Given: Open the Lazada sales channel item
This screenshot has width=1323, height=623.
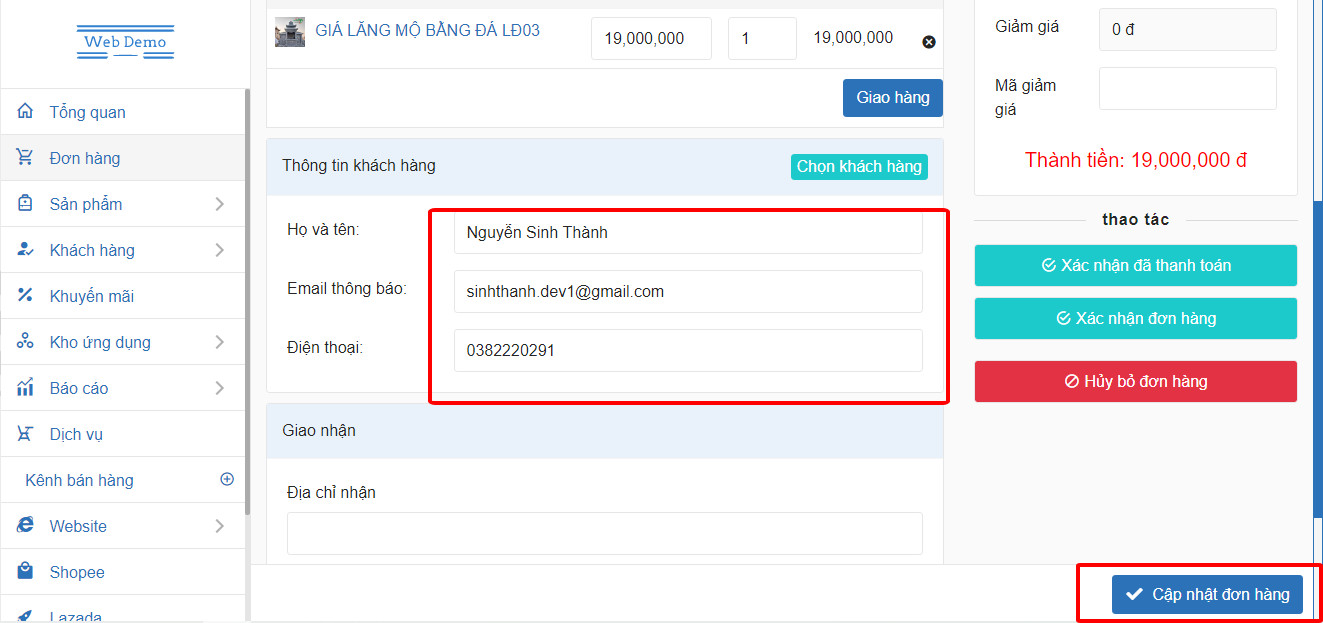Looking at the screenshot, I should (76, 615).
